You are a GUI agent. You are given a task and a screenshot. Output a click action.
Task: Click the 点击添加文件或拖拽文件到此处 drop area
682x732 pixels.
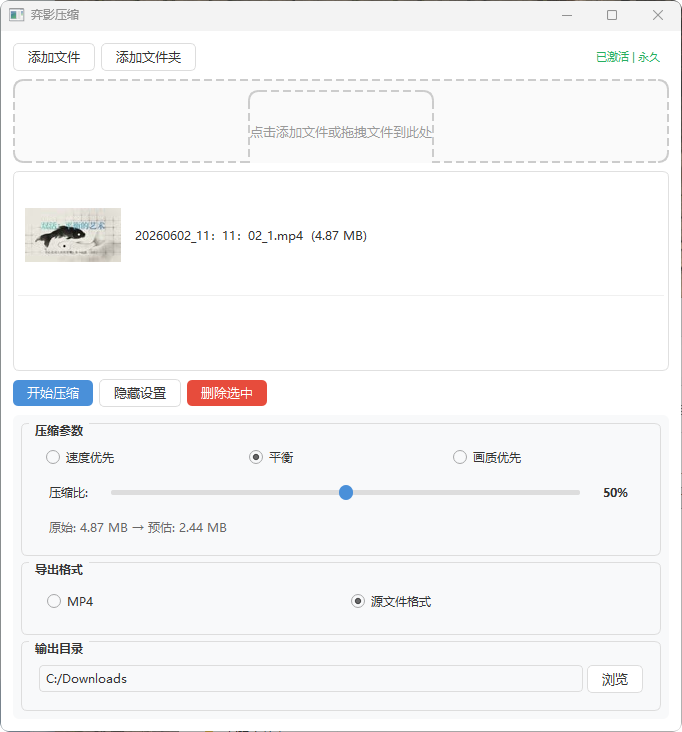pyautogui.click(x=341, y=121)
